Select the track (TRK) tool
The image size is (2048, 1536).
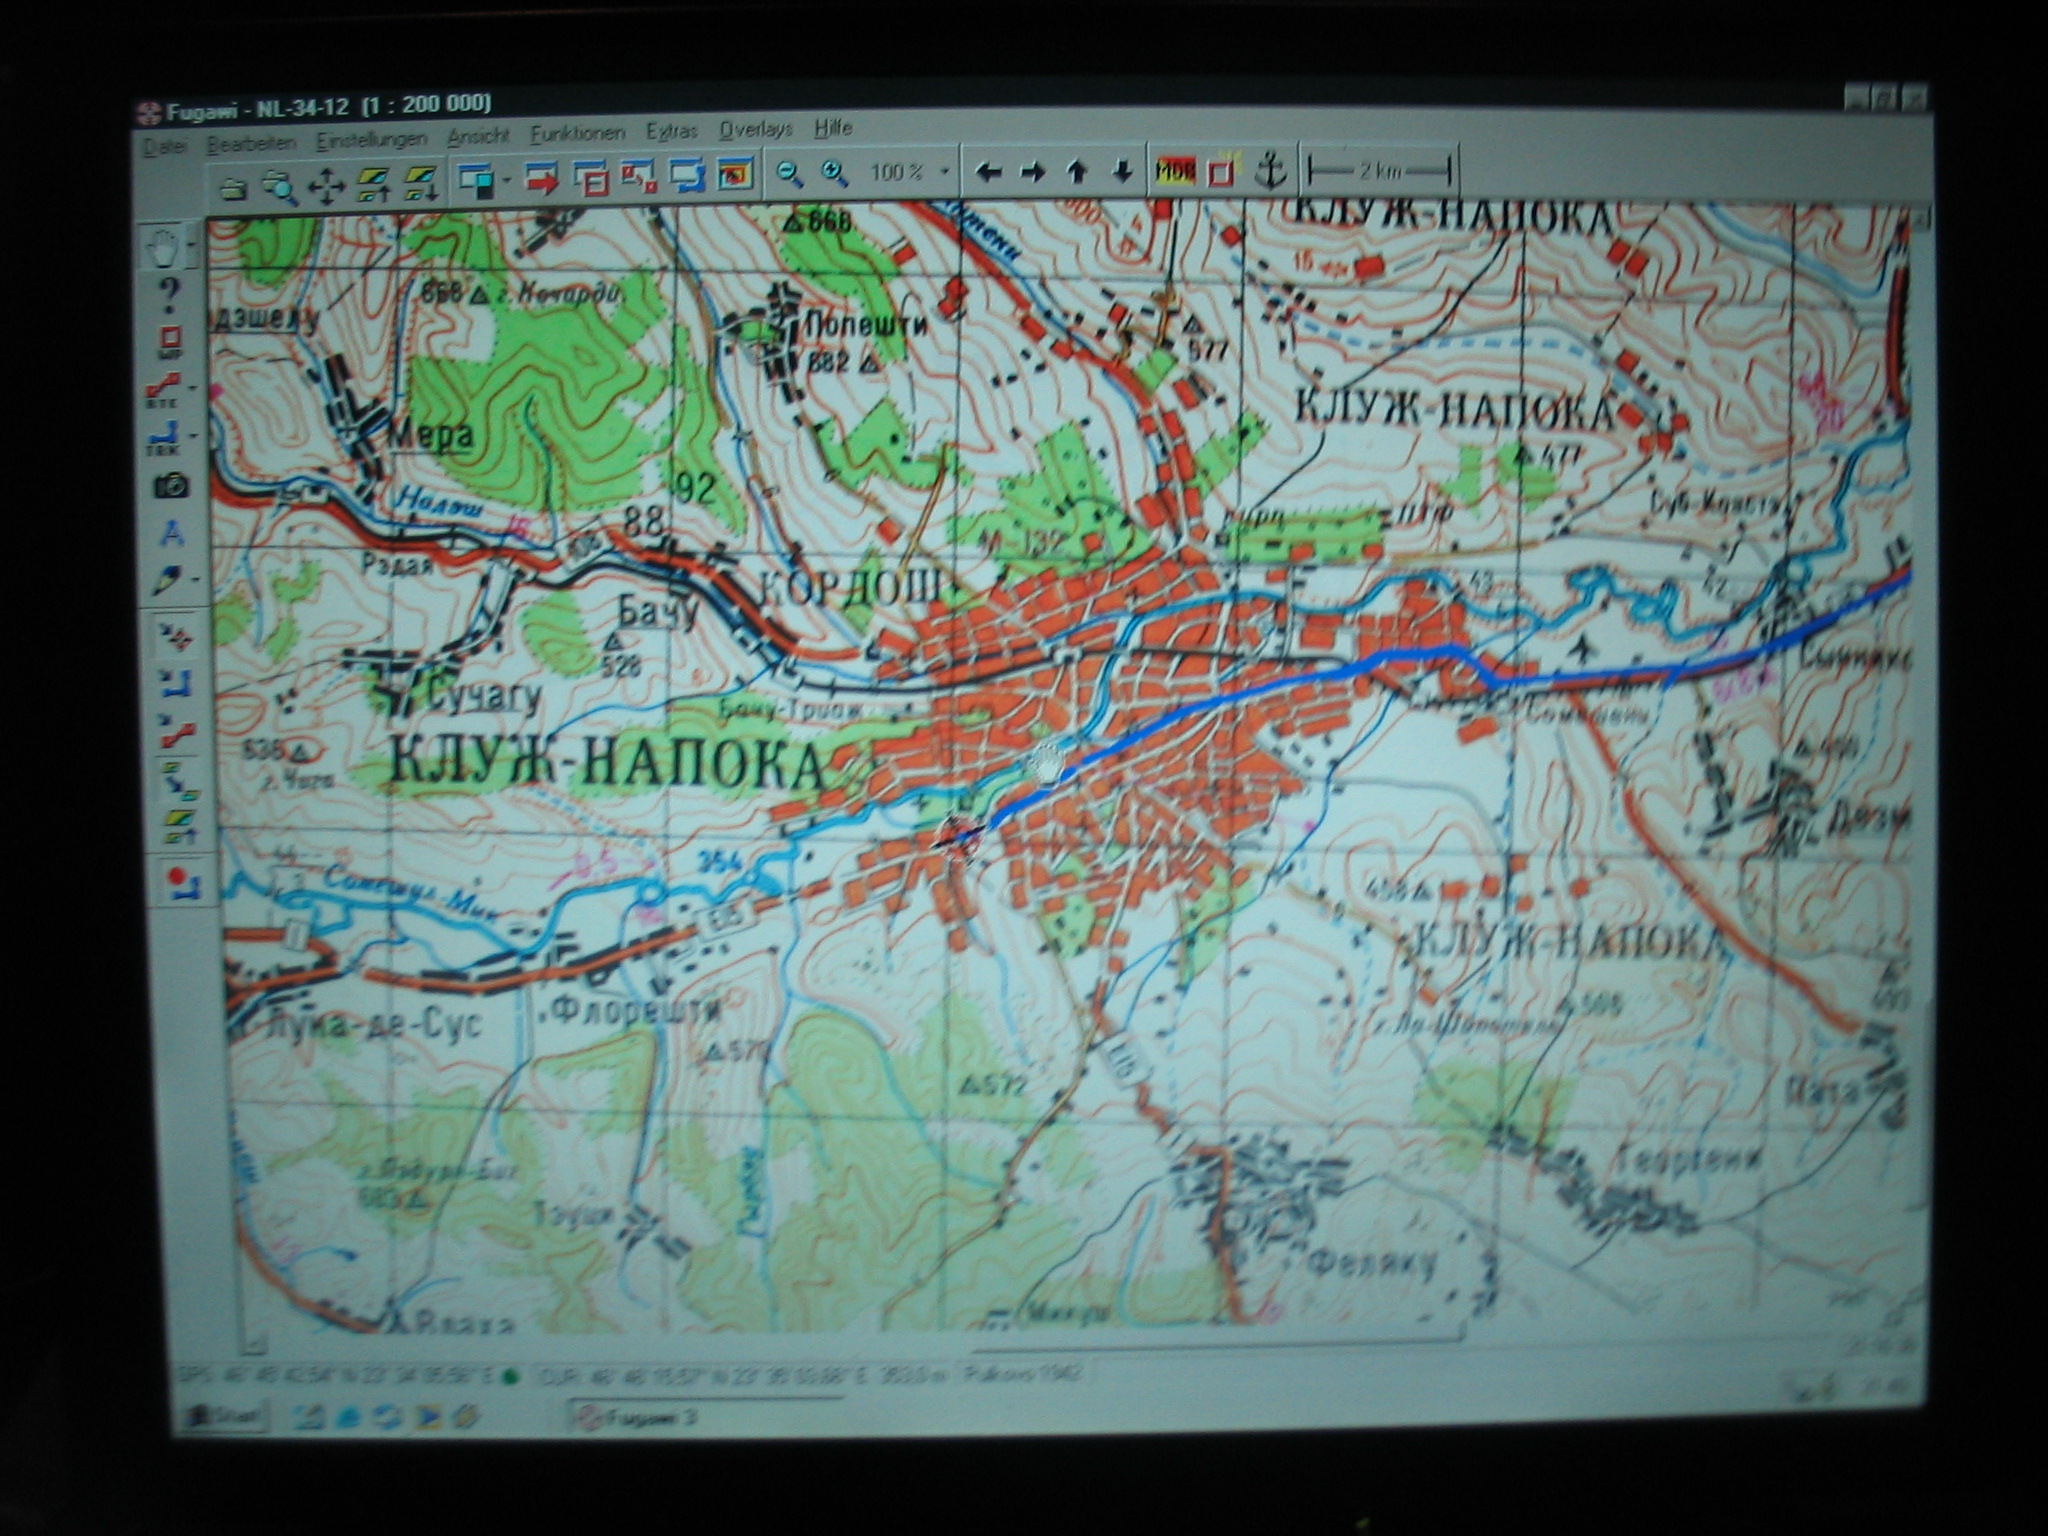pos(163,438)
